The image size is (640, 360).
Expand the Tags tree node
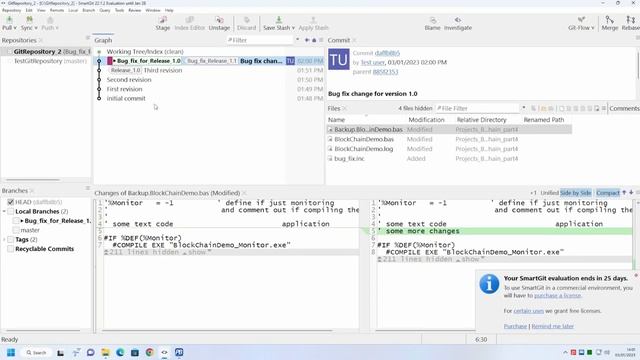4,240
